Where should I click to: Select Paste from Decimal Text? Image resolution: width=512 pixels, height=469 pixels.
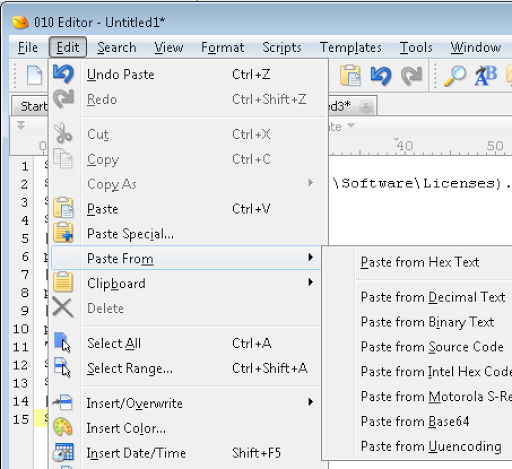coord(434,297)
